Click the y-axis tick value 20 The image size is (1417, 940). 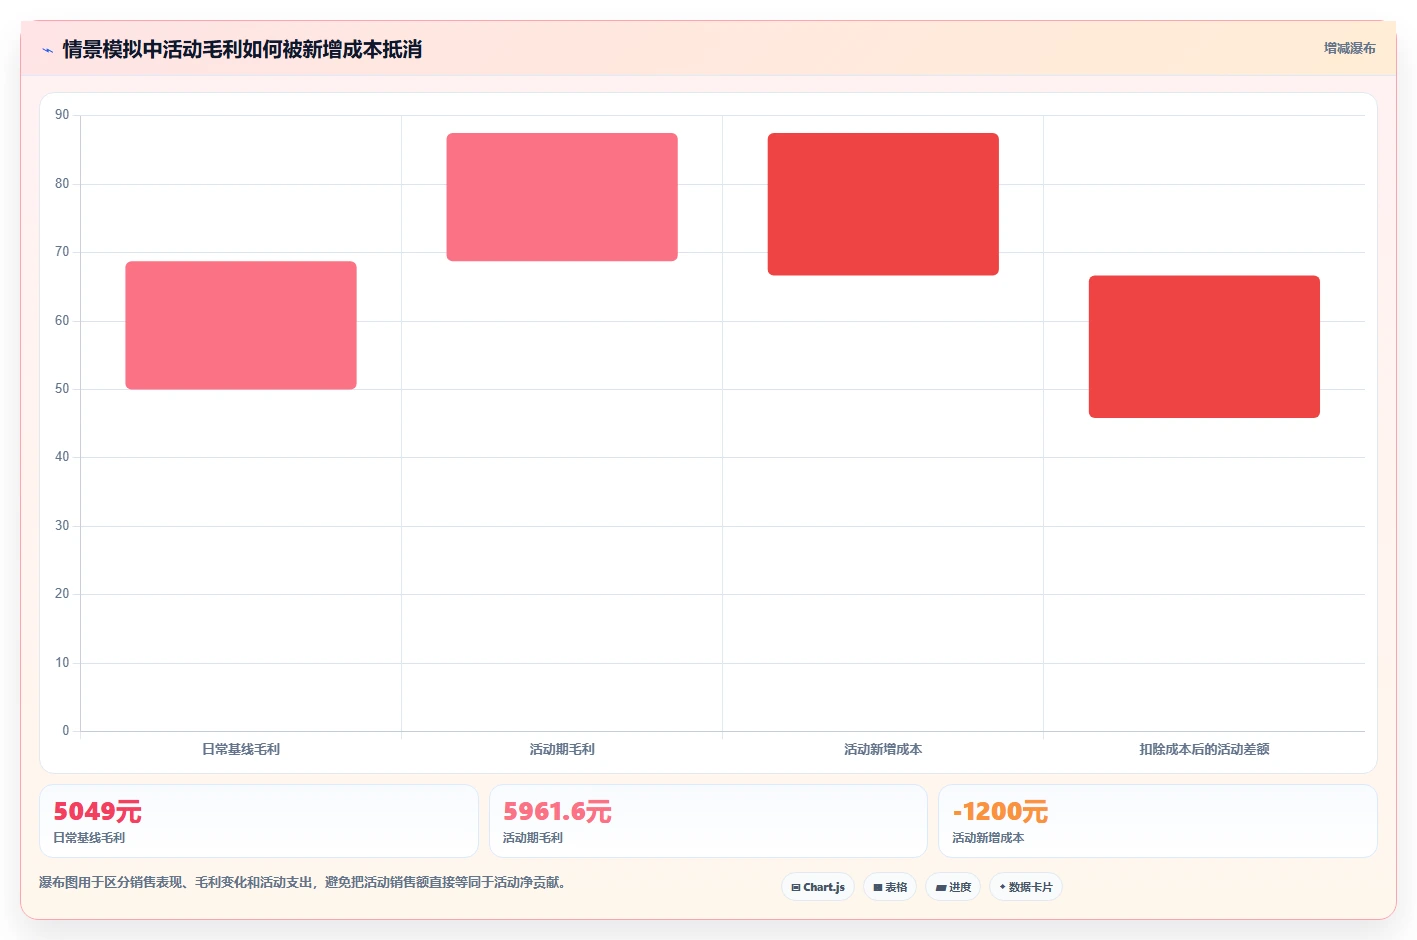(x=62, y=594)
